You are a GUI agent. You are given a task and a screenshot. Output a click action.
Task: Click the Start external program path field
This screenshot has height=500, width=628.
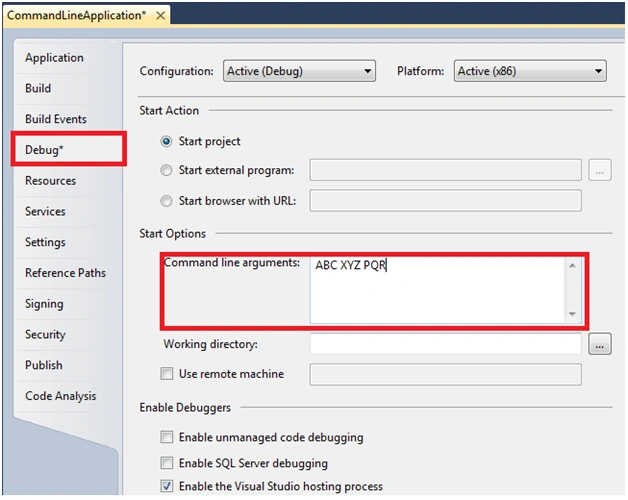pyautogui.click(x=445, y=170)
